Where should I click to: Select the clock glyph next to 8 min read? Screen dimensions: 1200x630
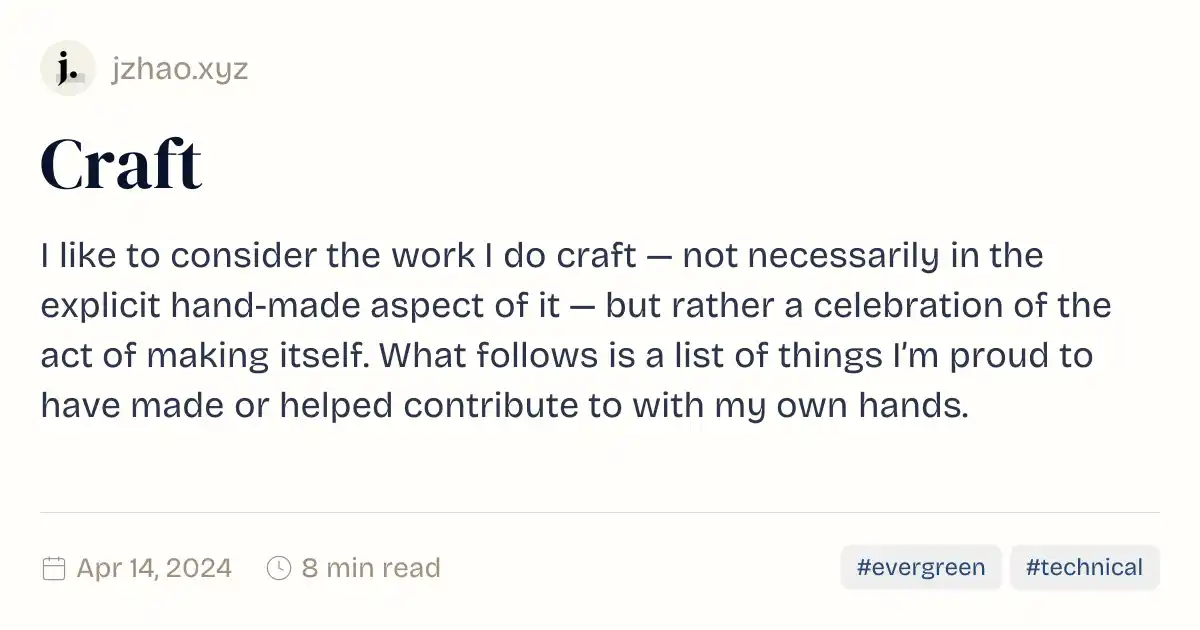tap(278, 567)
